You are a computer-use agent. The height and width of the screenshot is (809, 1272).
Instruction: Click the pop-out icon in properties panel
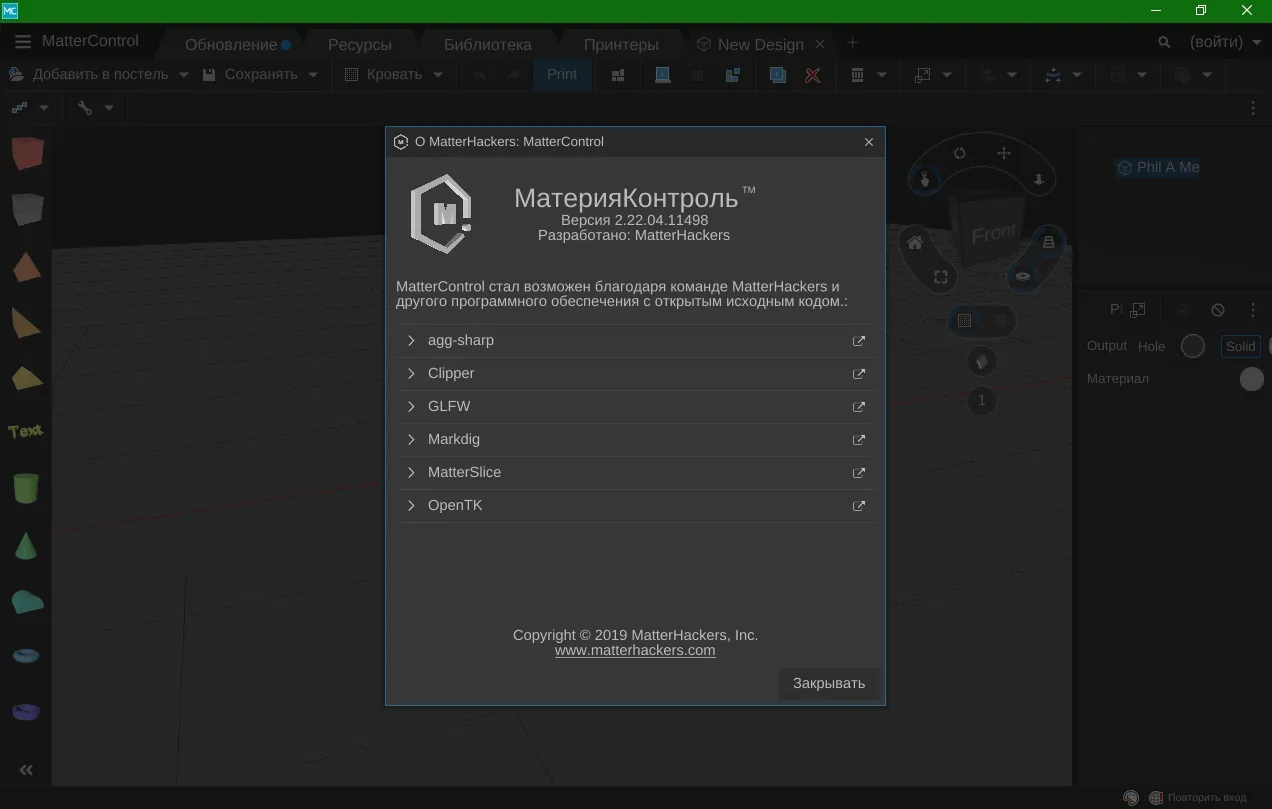[x=1138, y=310]
